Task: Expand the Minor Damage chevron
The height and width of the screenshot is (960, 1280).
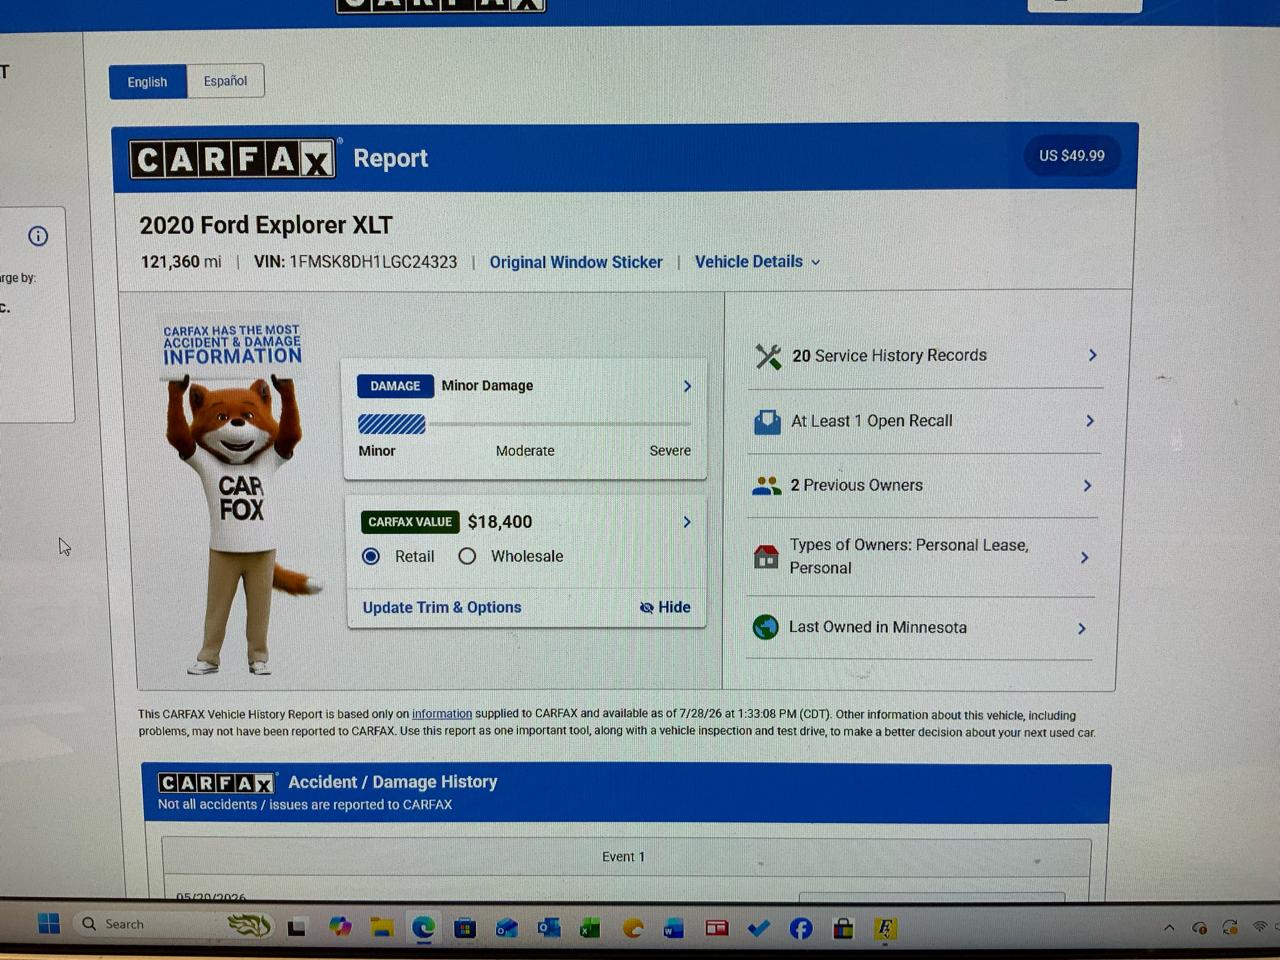Action: click(687, 386)
